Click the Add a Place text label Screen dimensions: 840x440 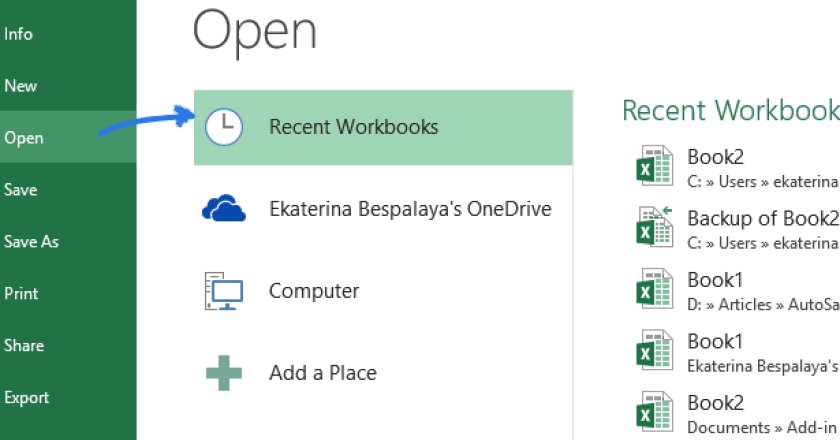322,373
